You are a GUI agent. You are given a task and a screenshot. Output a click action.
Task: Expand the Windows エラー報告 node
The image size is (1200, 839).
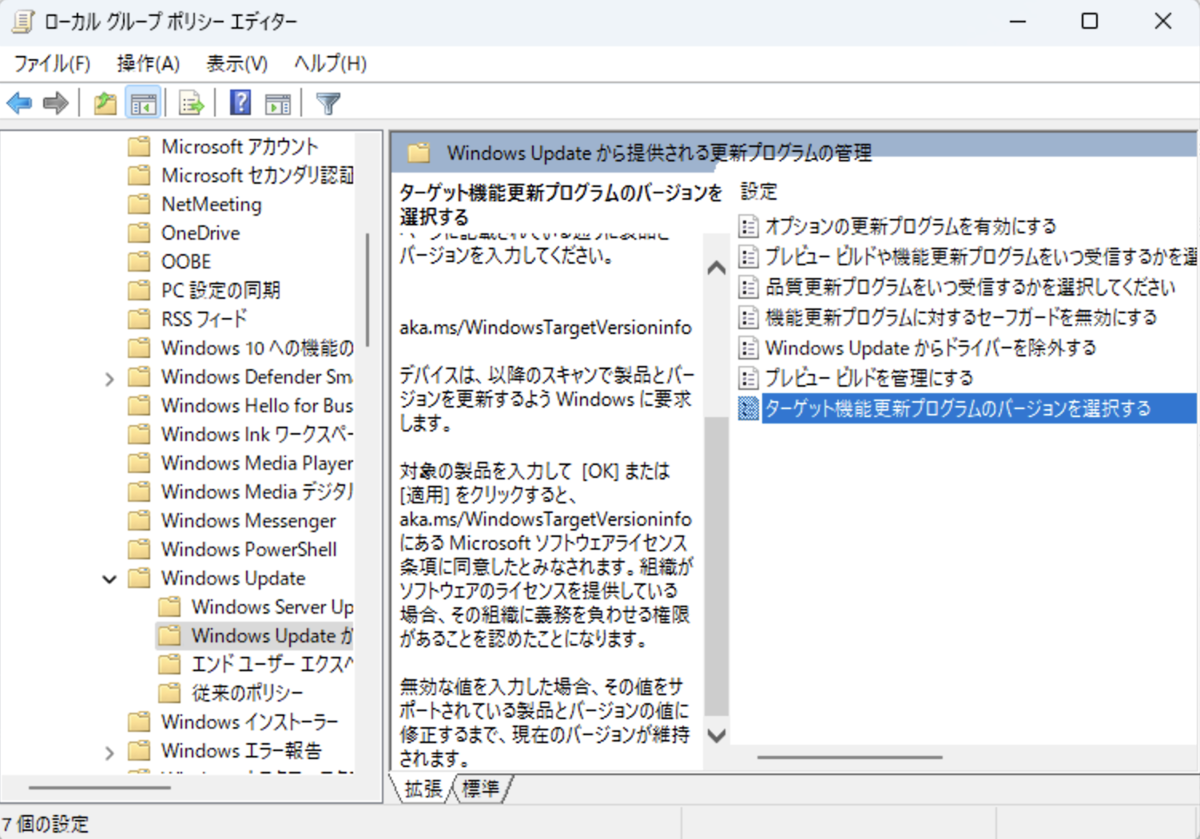click(109, 751)
